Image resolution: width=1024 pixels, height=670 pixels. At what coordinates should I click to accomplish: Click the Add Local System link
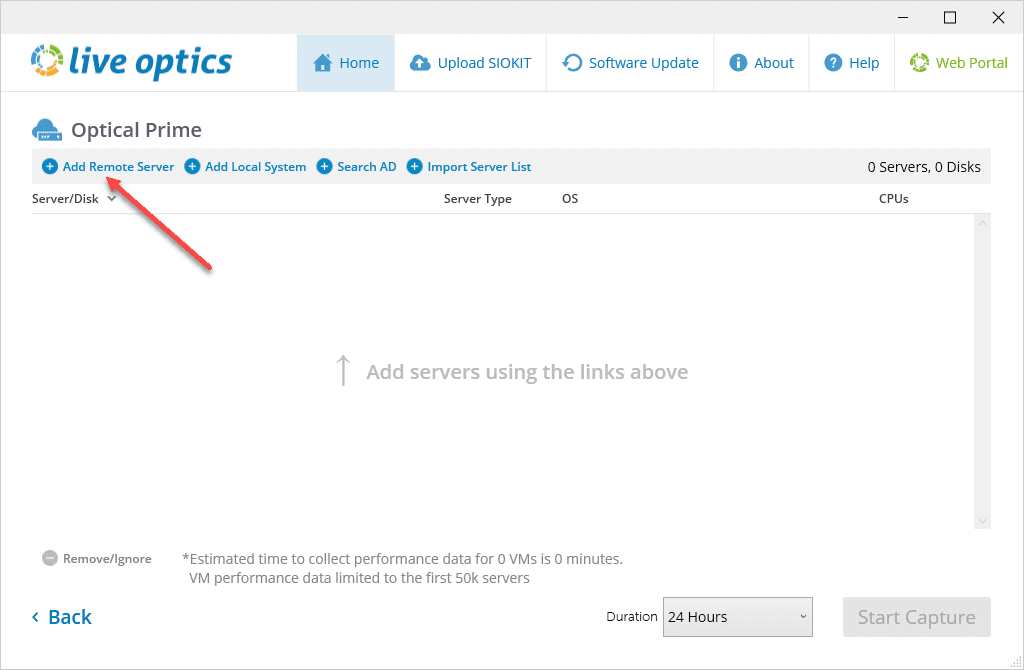coord(255,167)
